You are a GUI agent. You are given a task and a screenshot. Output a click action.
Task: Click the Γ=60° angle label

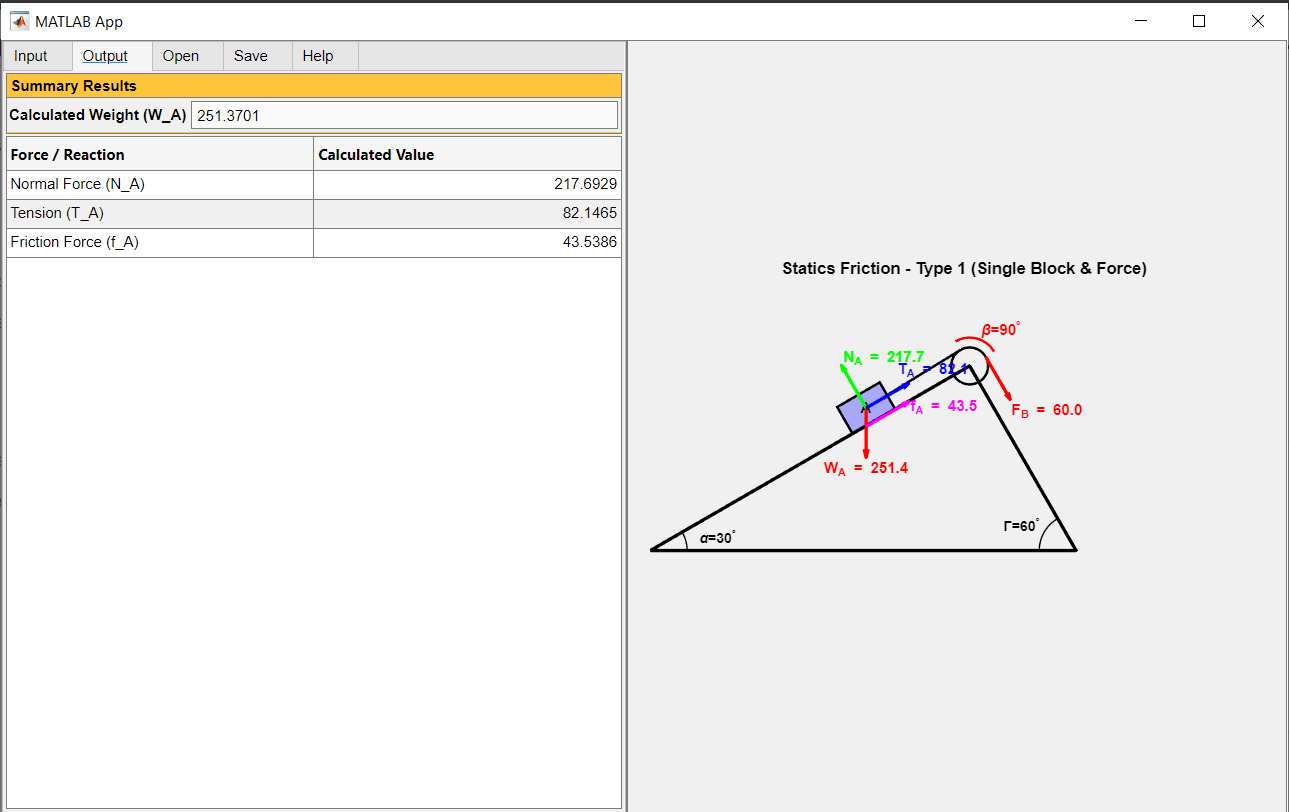tap(1022, 525)
